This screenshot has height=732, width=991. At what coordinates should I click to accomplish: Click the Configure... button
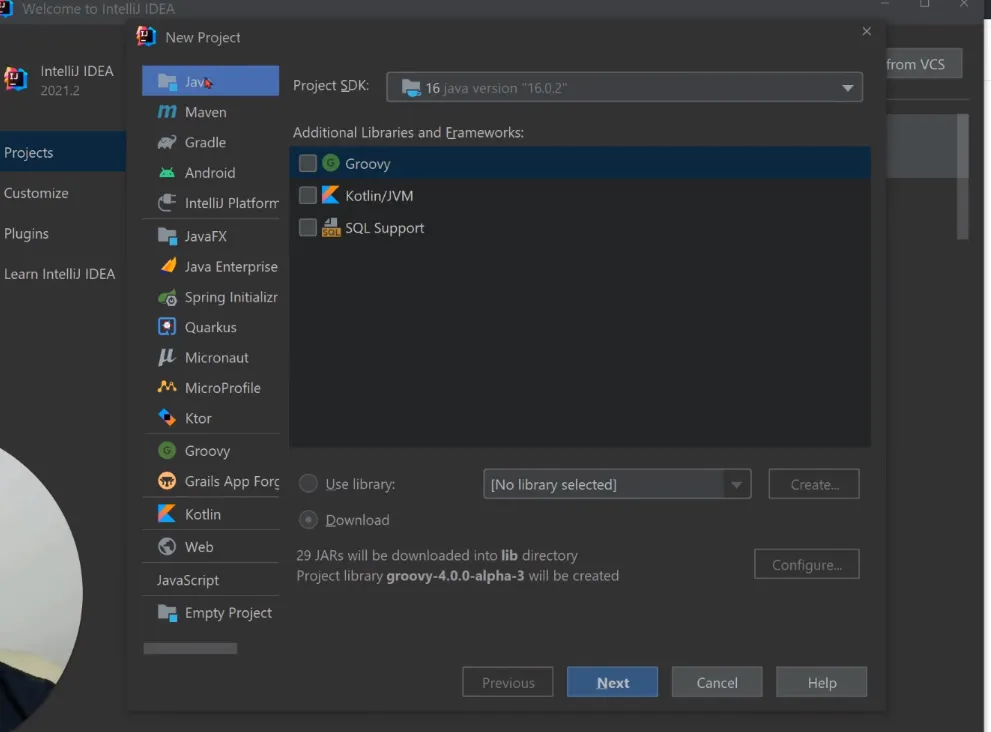[807, 564]
